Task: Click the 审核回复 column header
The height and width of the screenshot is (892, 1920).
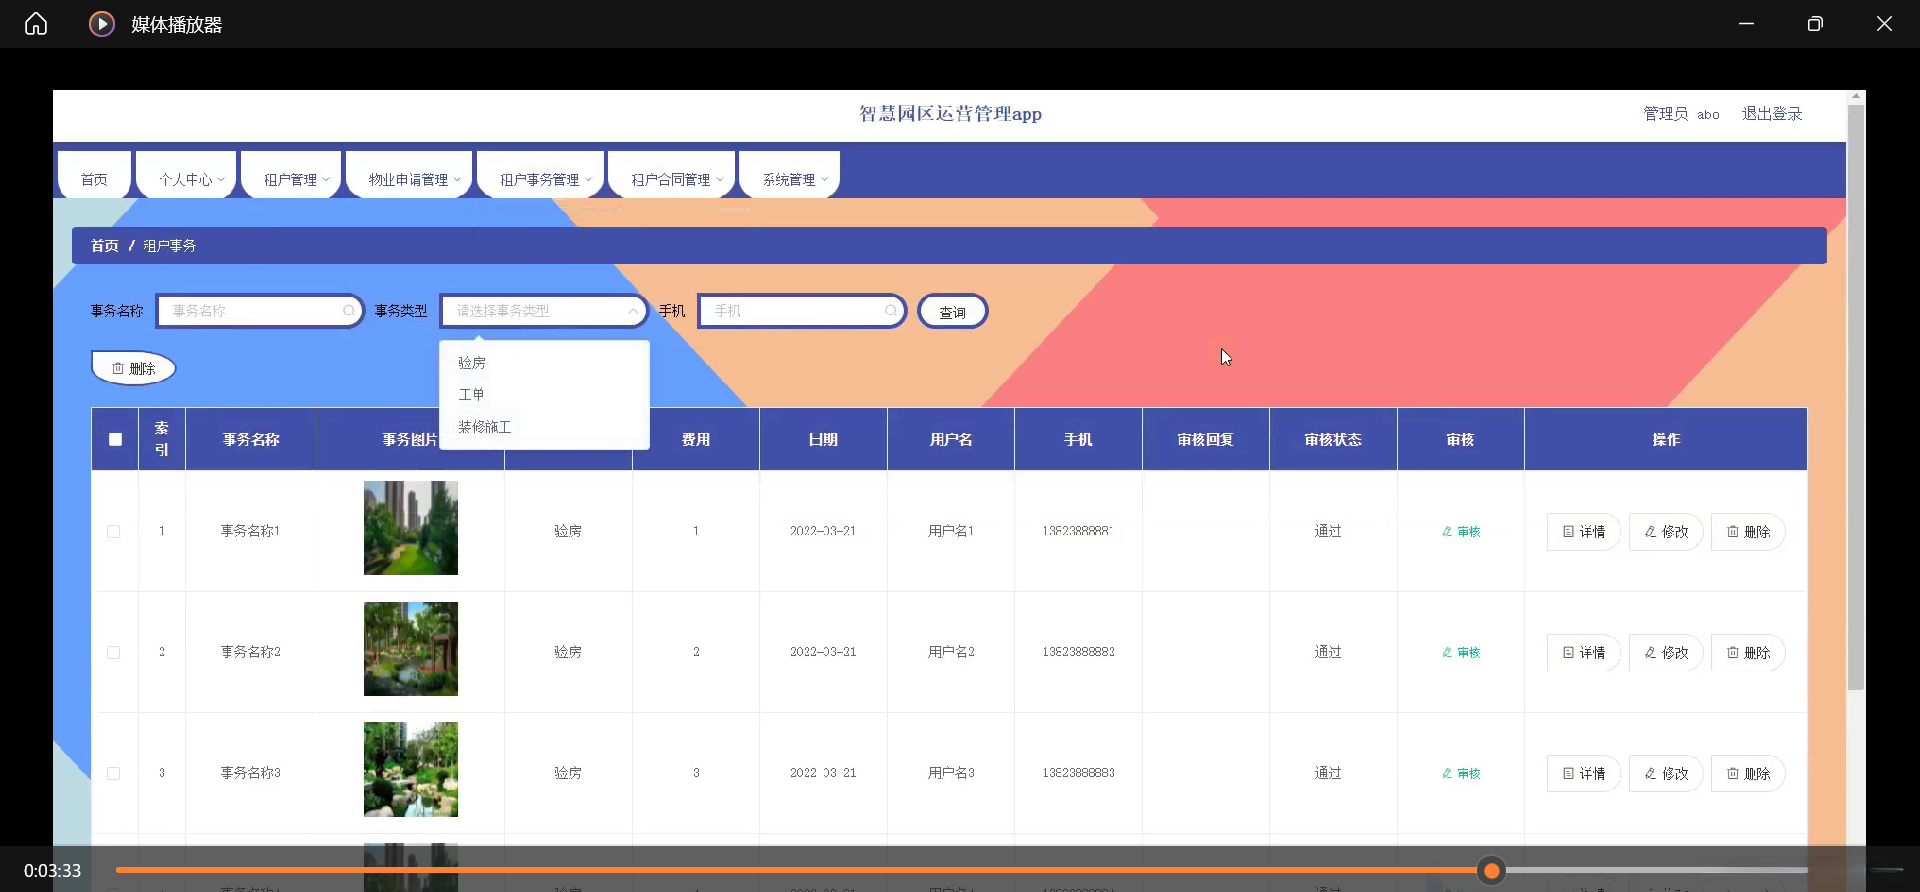Action: 1206,439
